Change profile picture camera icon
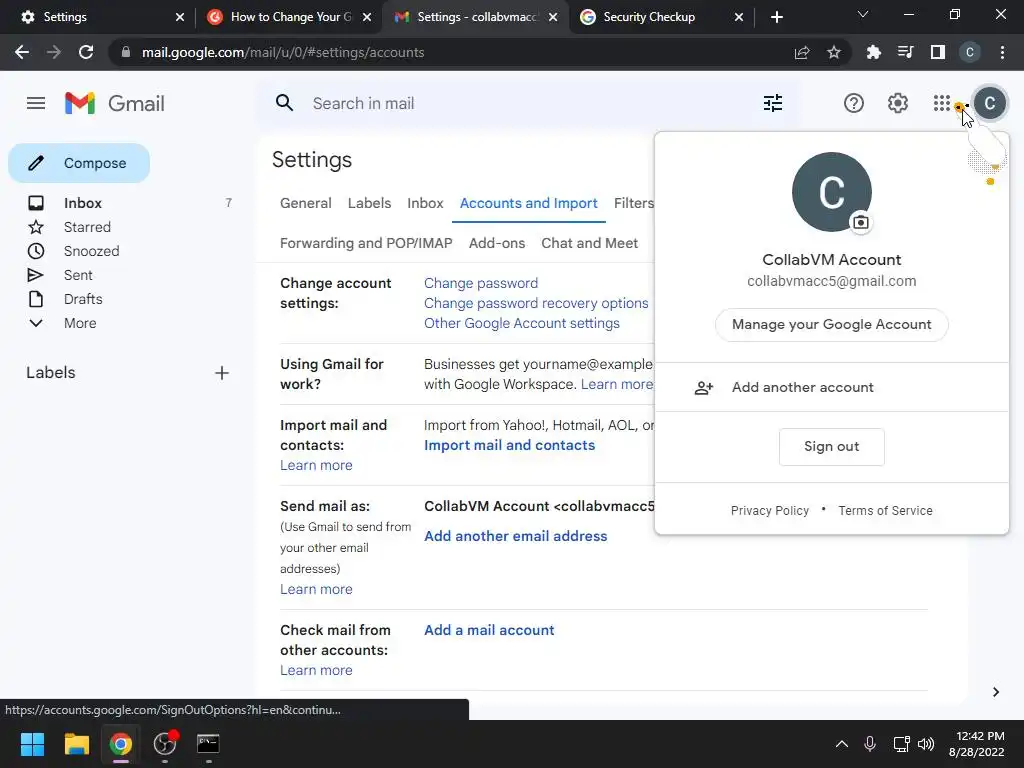The height and width of the screenshot is (768, 1024). tap(861, 222)
